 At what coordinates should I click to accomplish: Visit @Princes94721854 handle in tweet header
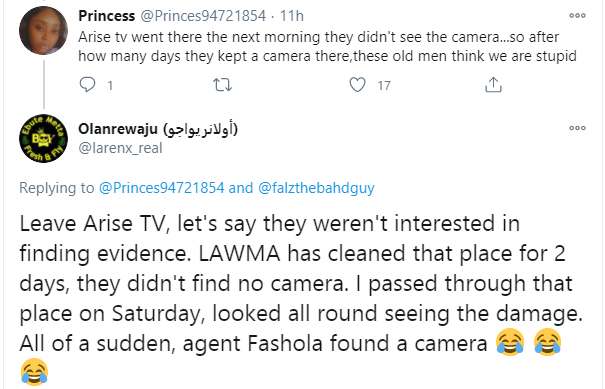203,16
